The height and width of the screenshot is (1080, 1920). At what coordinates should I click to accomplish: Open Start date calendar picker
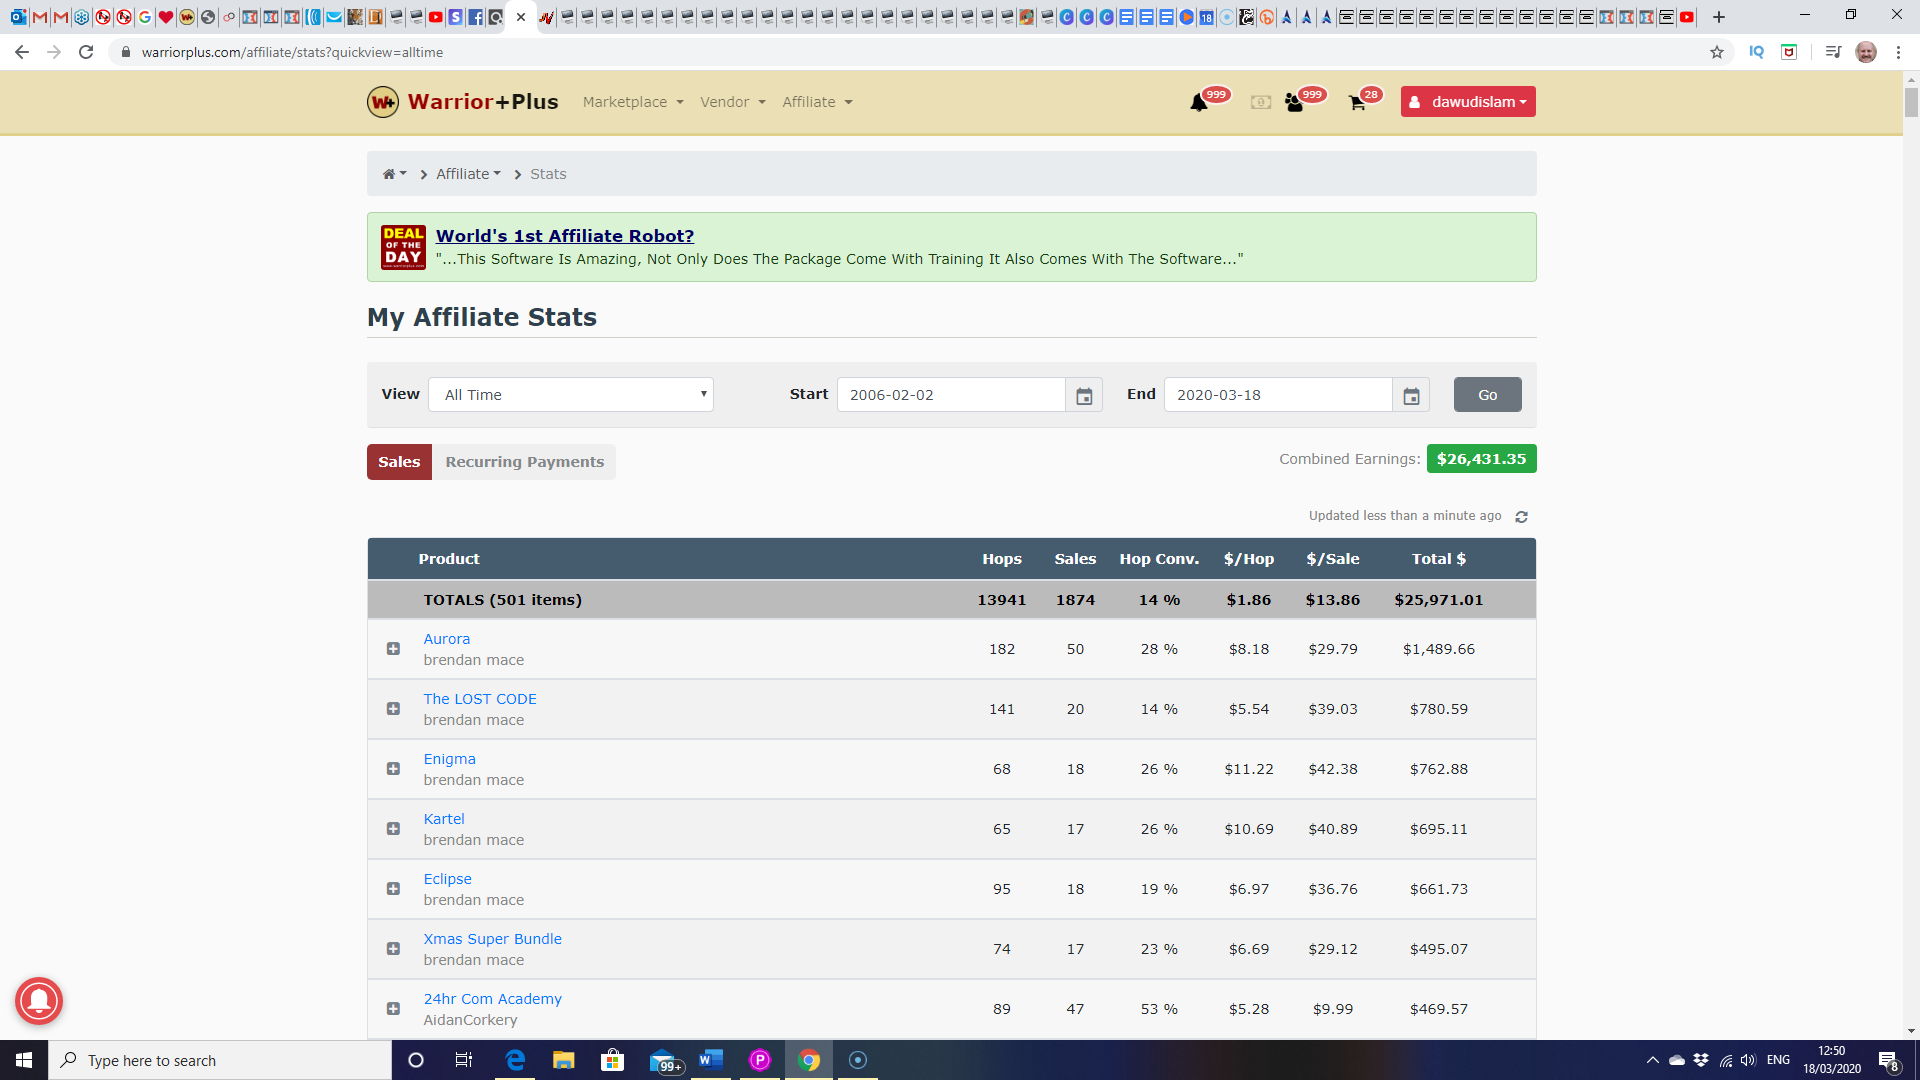click(x=1084, y=395)
